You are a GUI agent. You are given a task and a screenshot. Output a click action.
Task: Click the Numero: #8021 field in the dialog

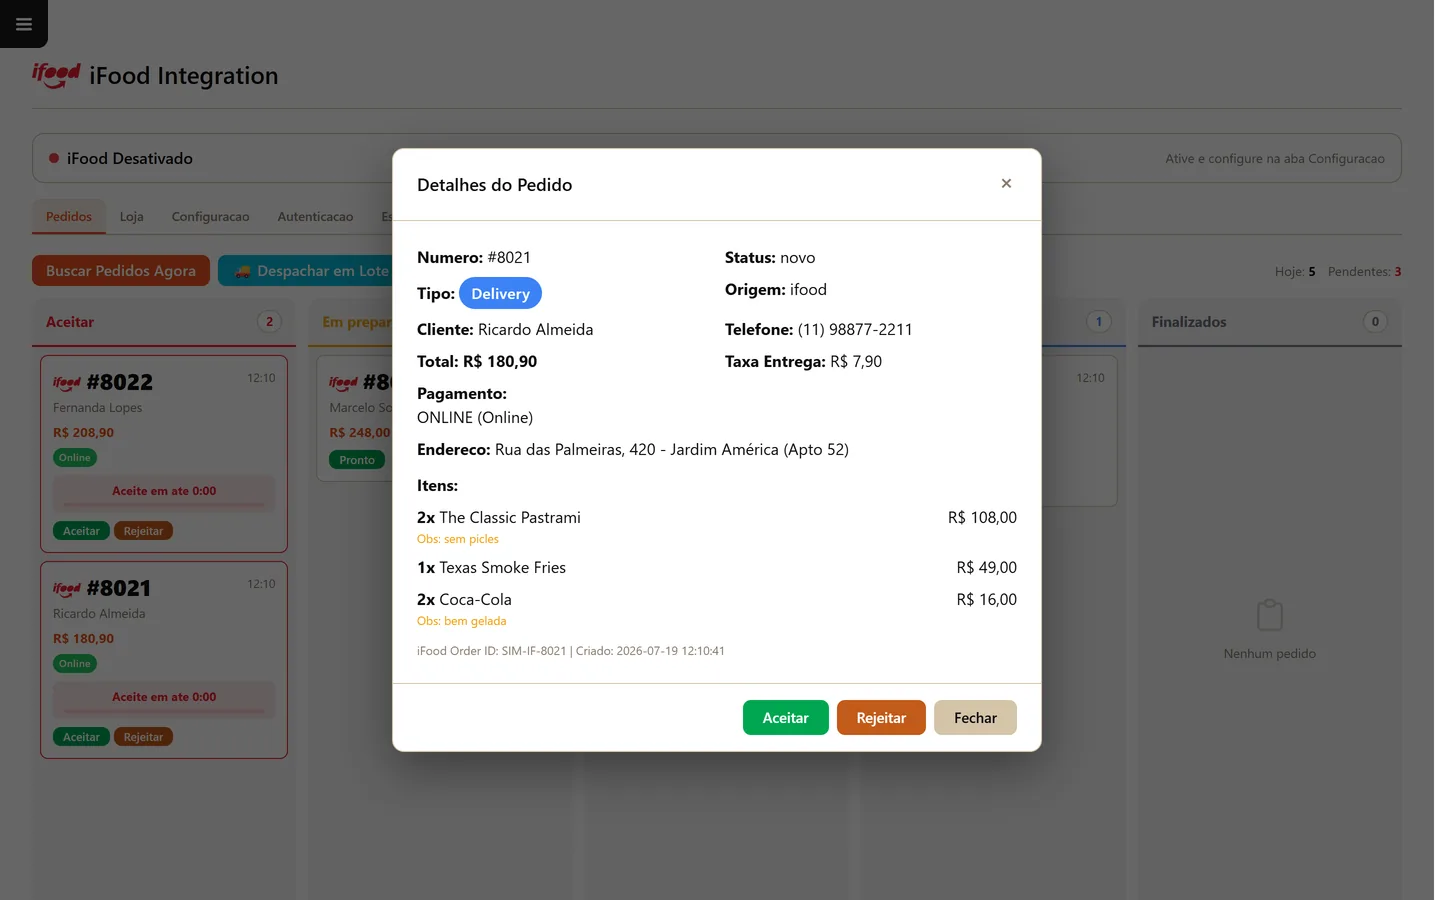(x=474, y=258)
